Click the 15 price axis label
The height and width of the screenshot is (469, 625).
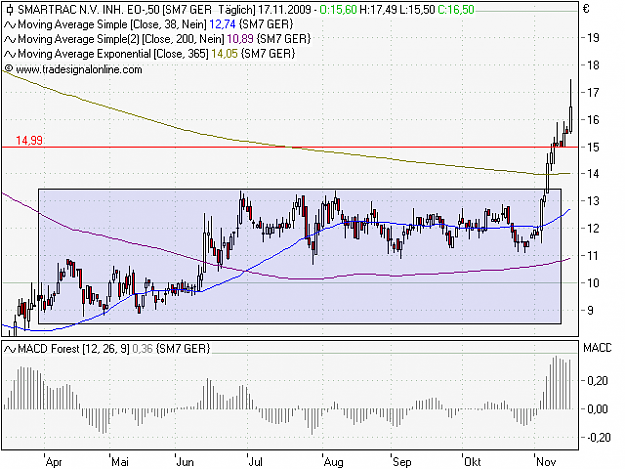coord(594,147)
